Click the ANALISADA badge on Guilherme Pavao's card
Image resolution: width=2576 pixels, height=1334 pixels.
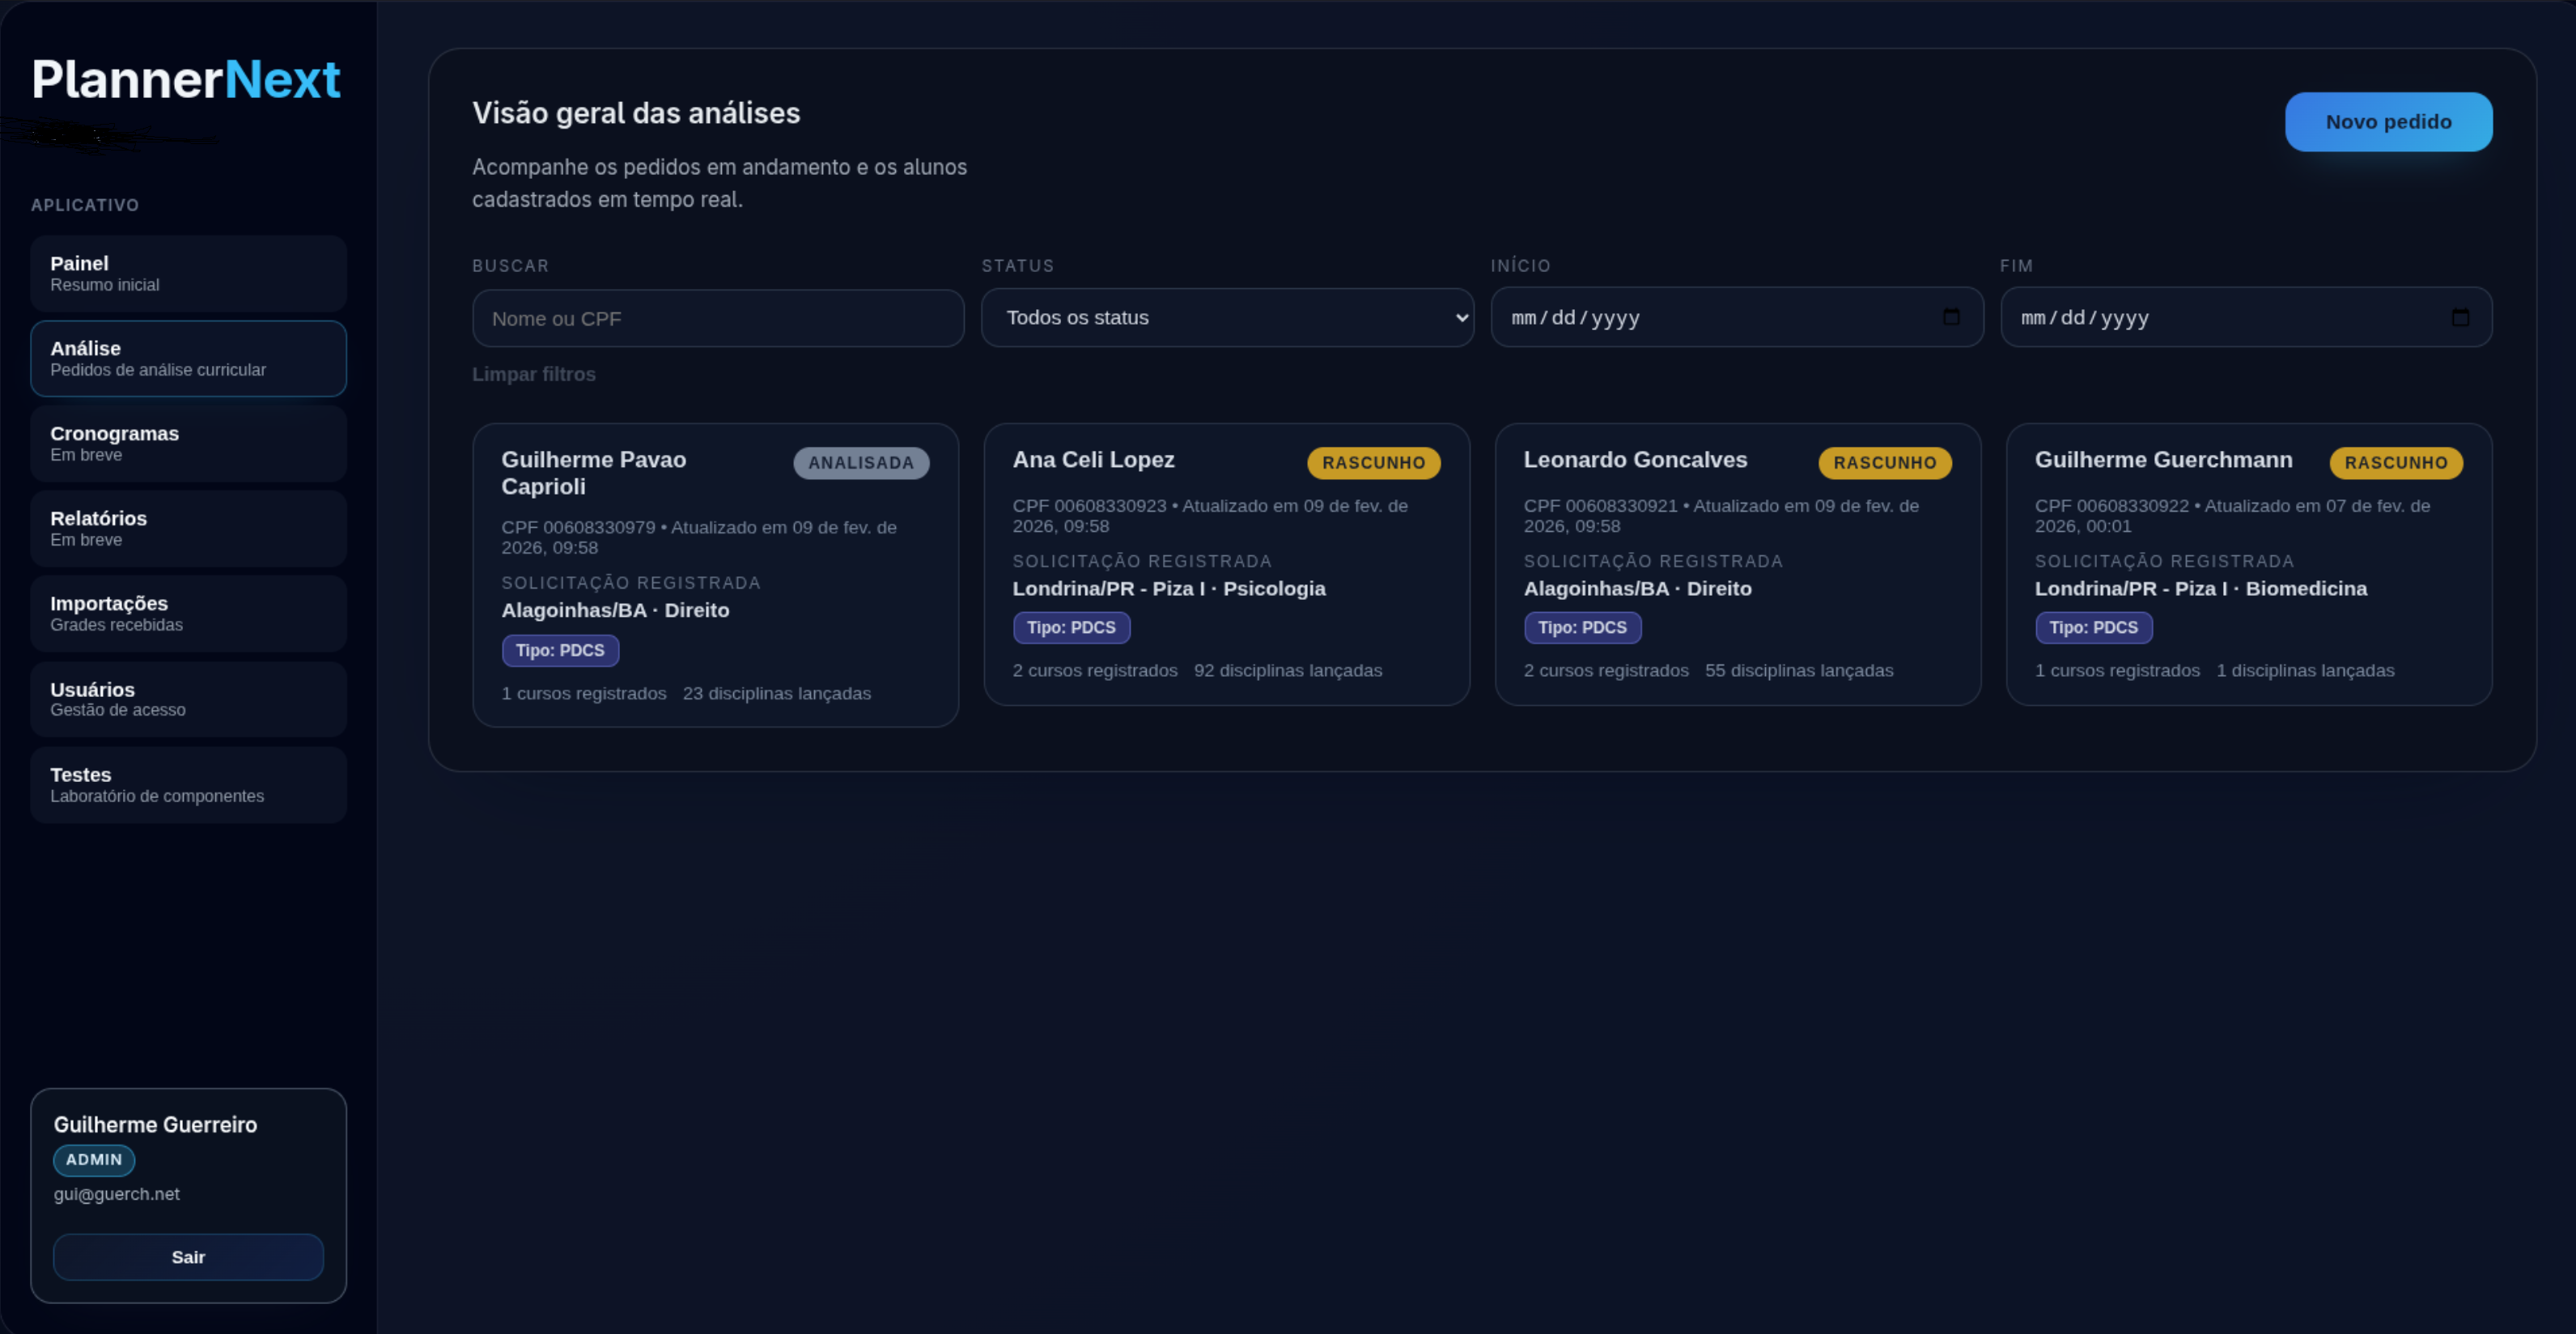[861, 462]
